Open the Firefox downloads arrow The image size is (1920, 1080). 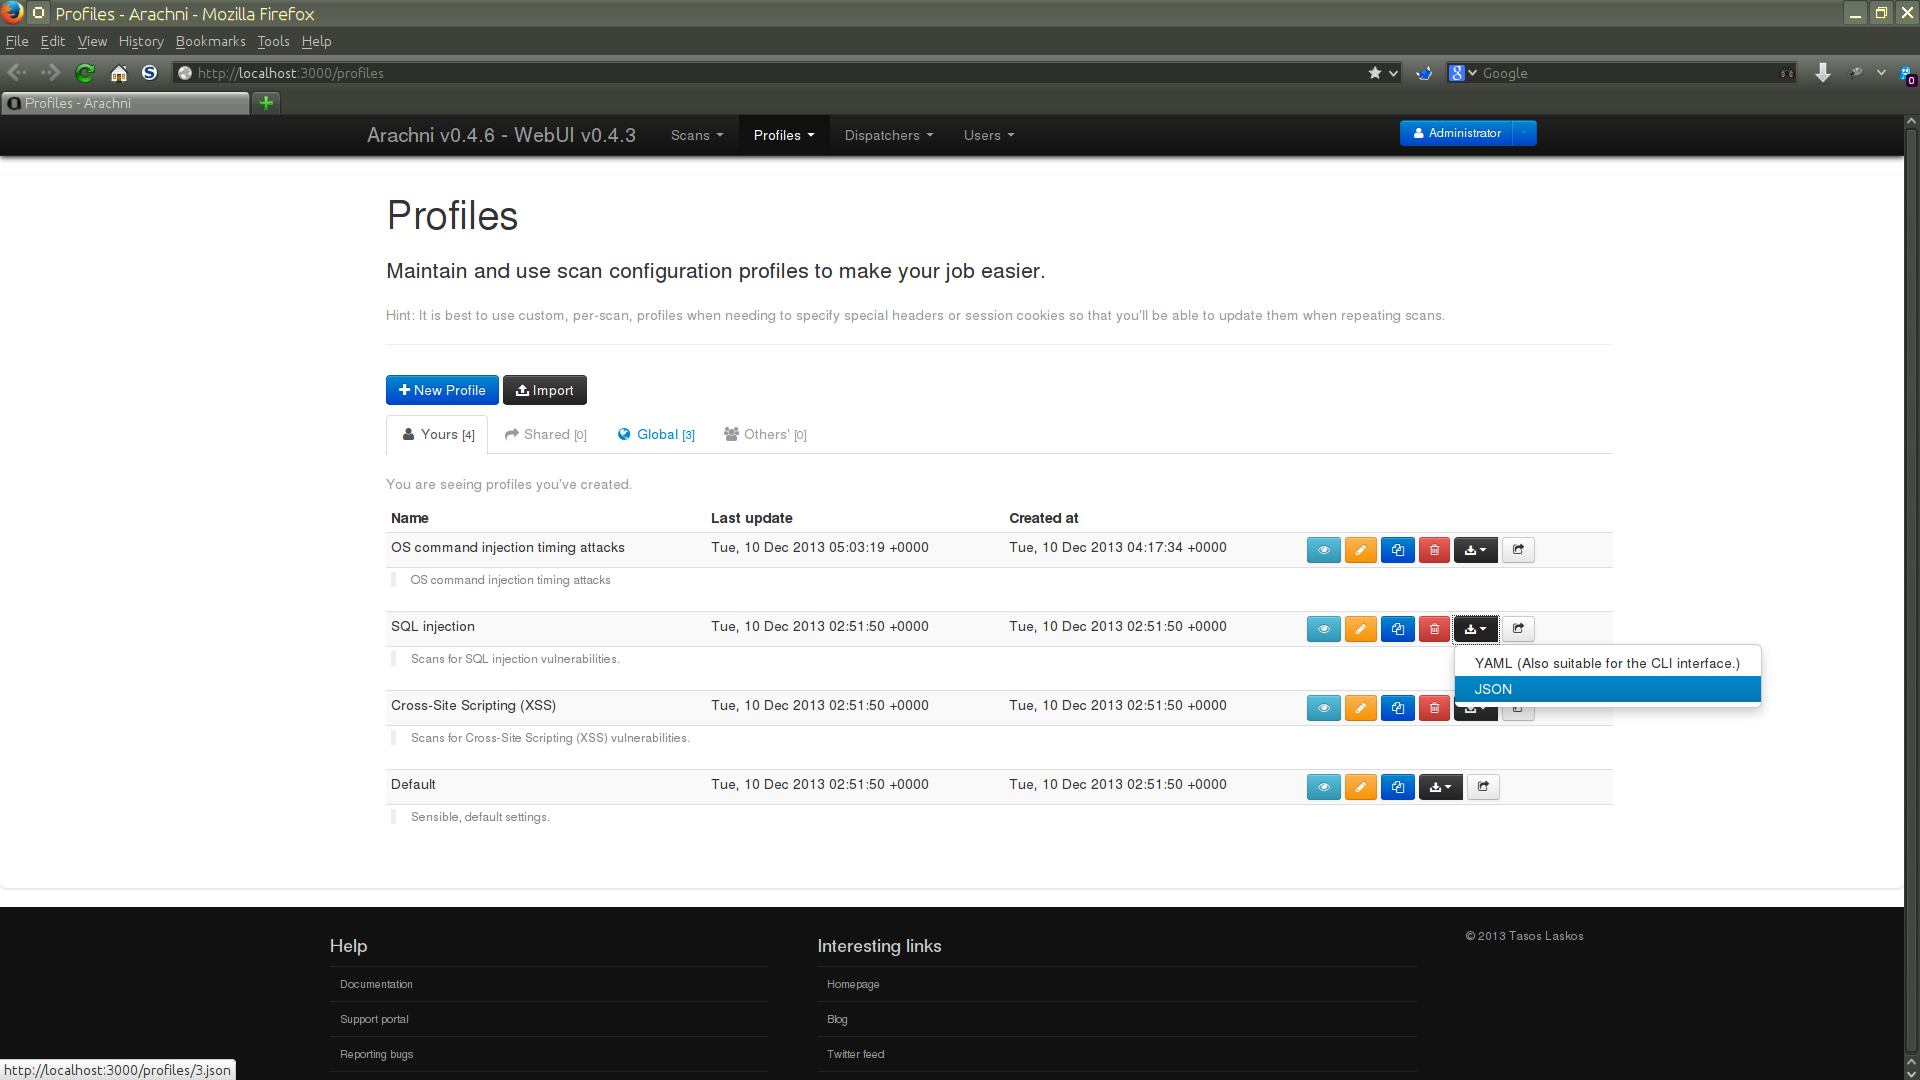click(x=1823, y=73)
